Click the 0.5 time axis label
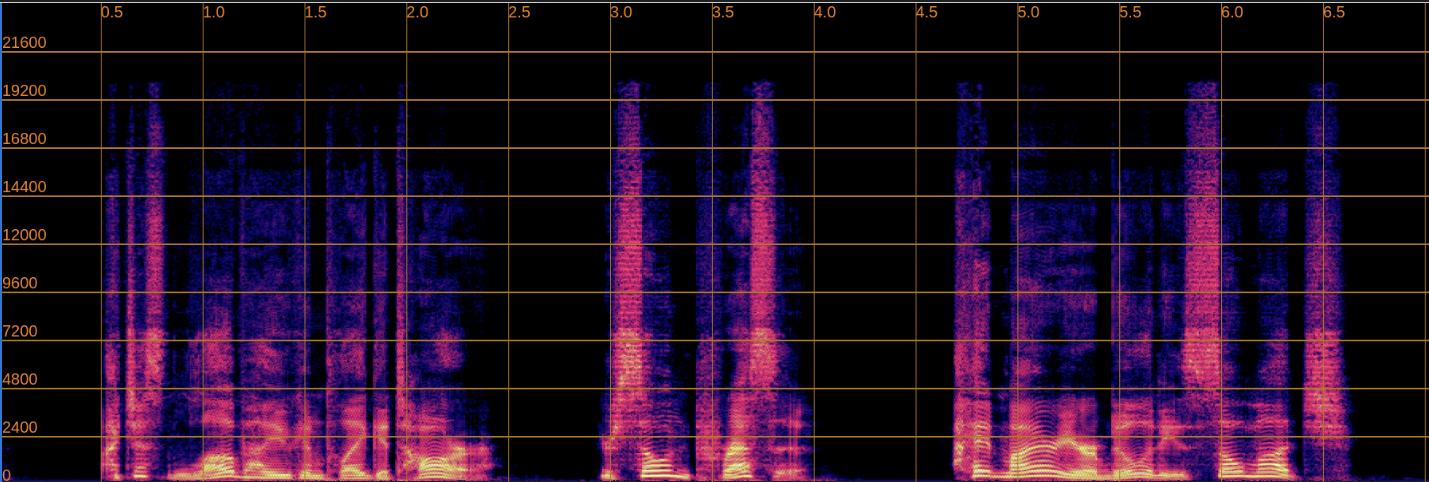This screenshot has height=482, width=1429. click(x=113, y=13)
